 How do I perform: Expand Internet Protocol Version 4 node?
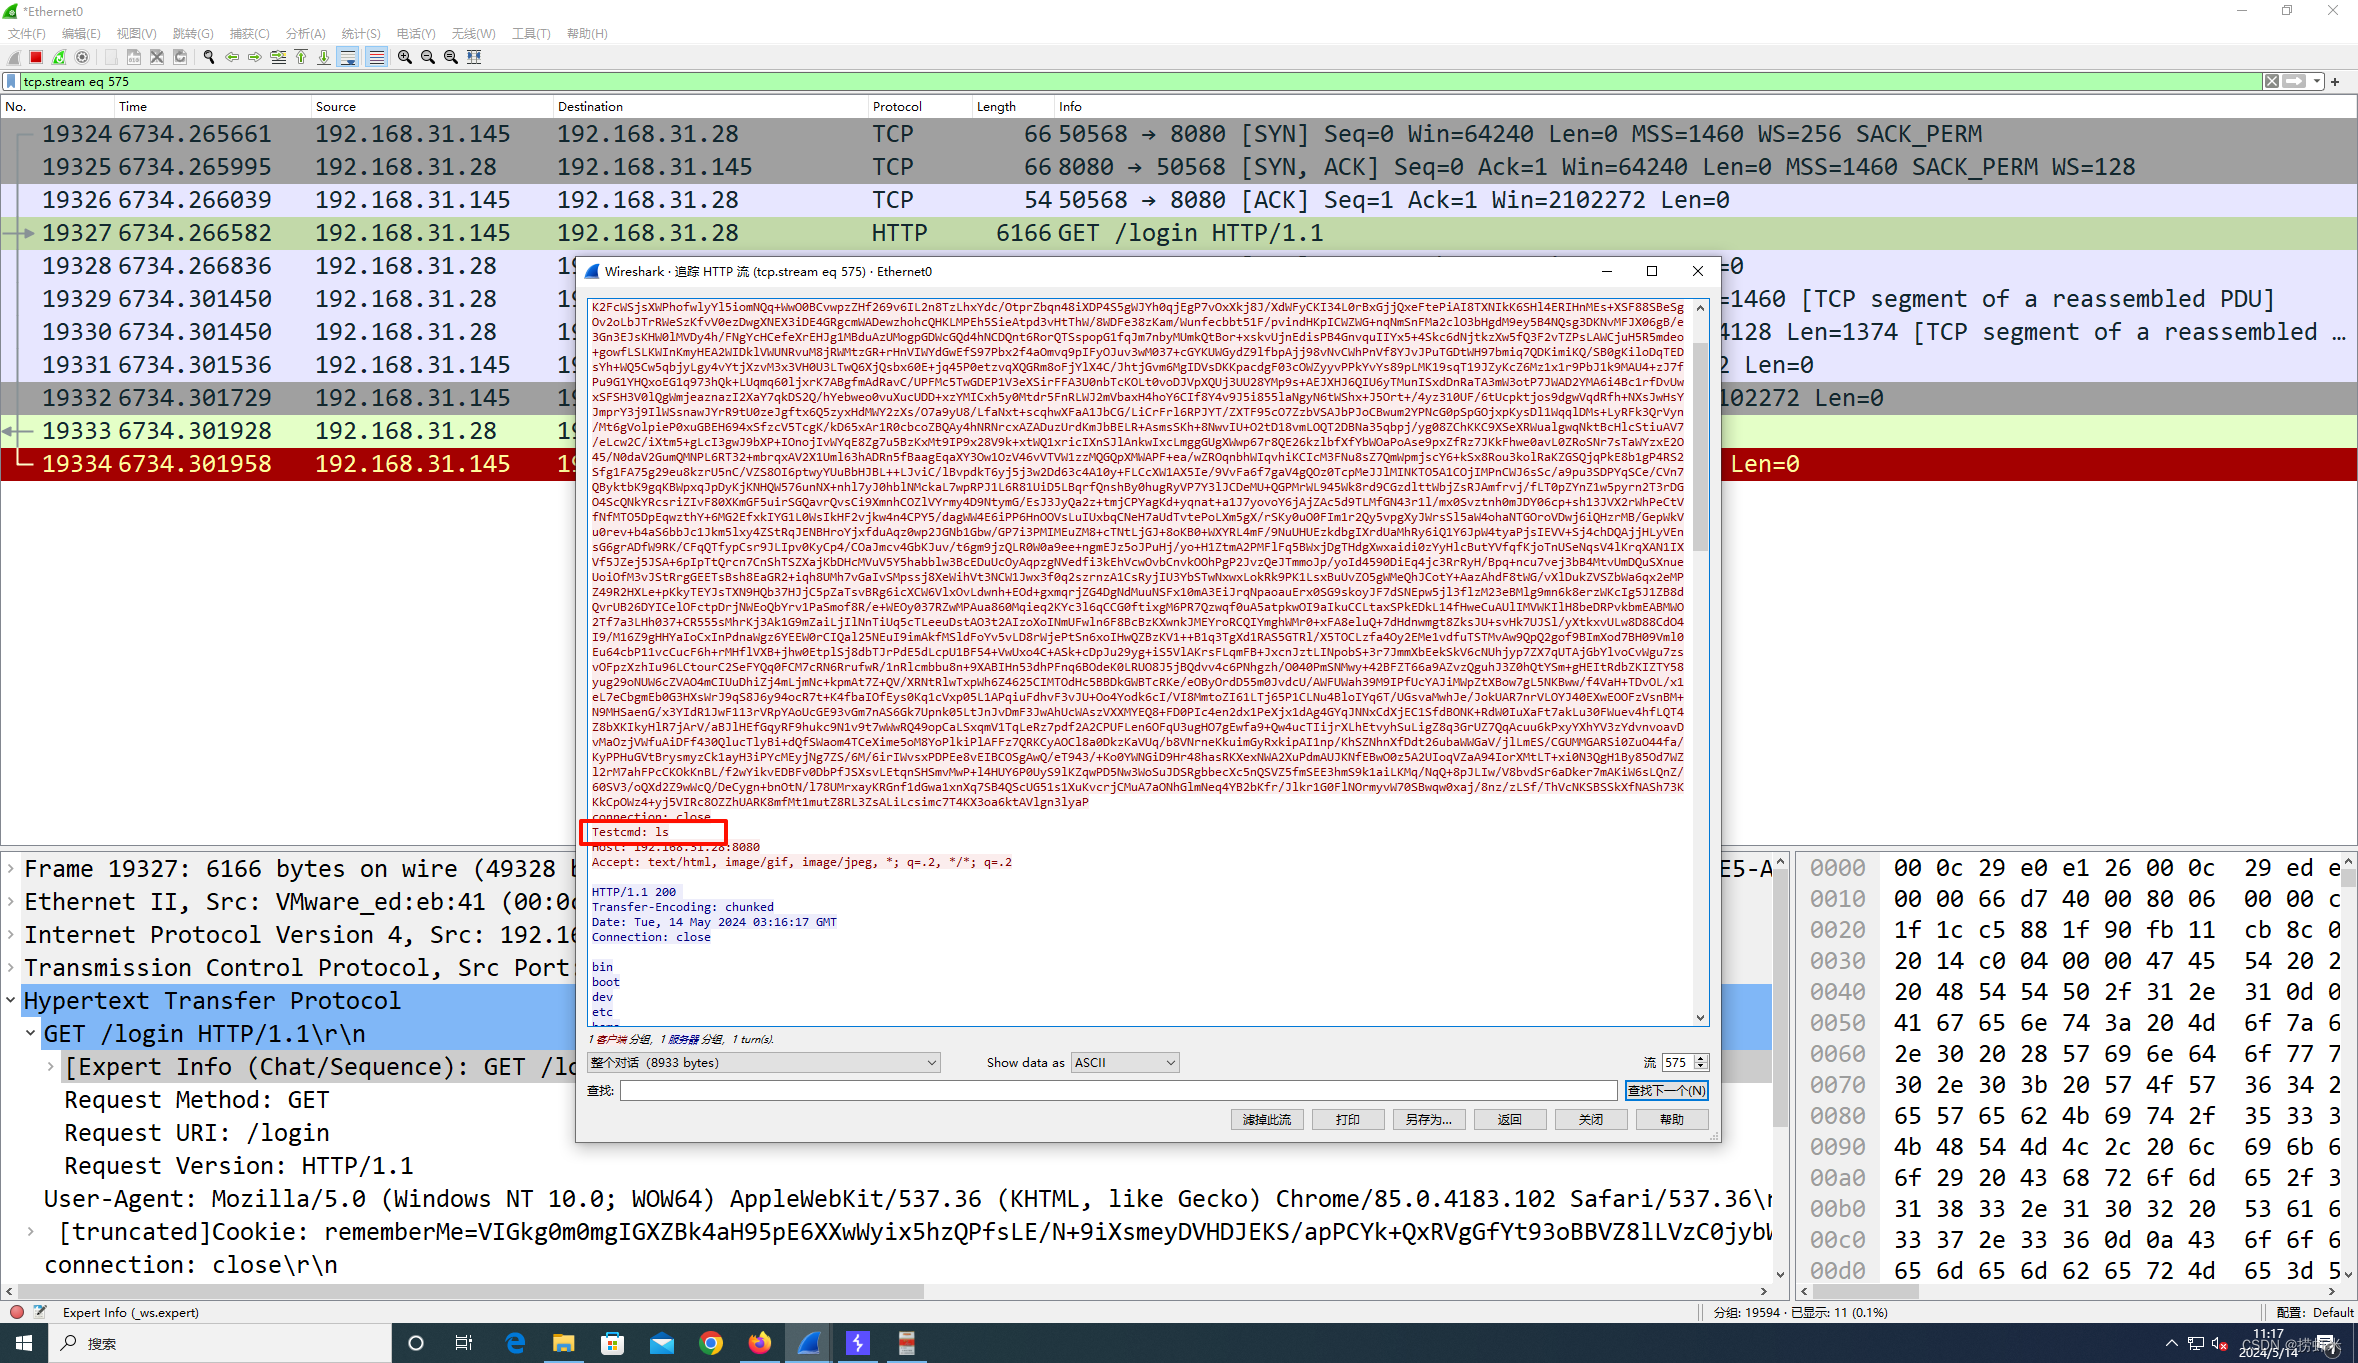[x=10, y=935]
